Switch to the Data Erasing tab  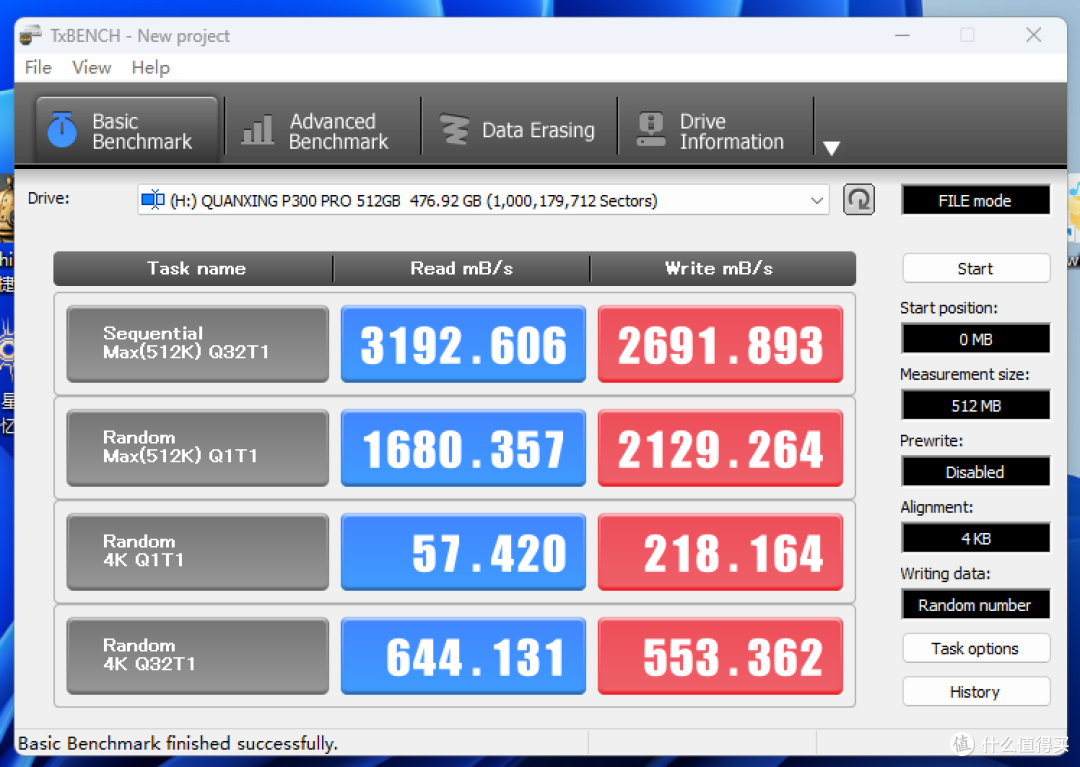(x=519, y=129)
